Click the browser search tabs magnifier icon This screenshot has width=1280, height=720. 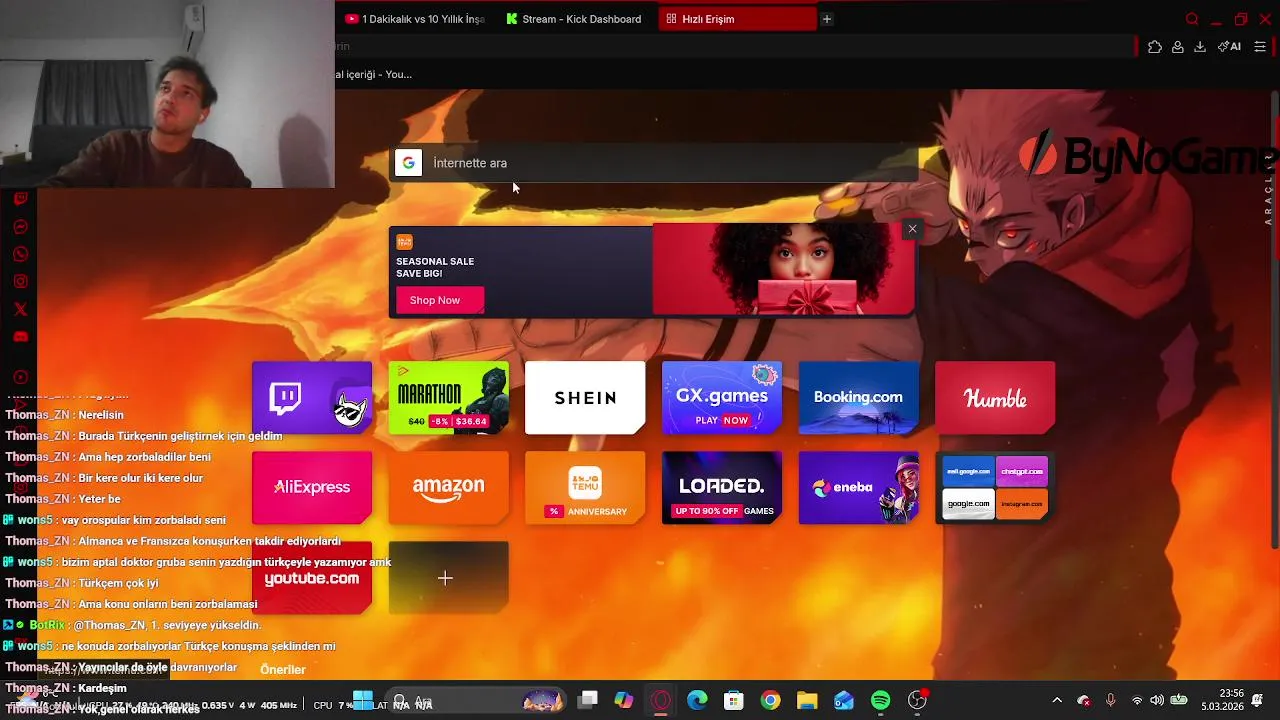coord(1191,19)
